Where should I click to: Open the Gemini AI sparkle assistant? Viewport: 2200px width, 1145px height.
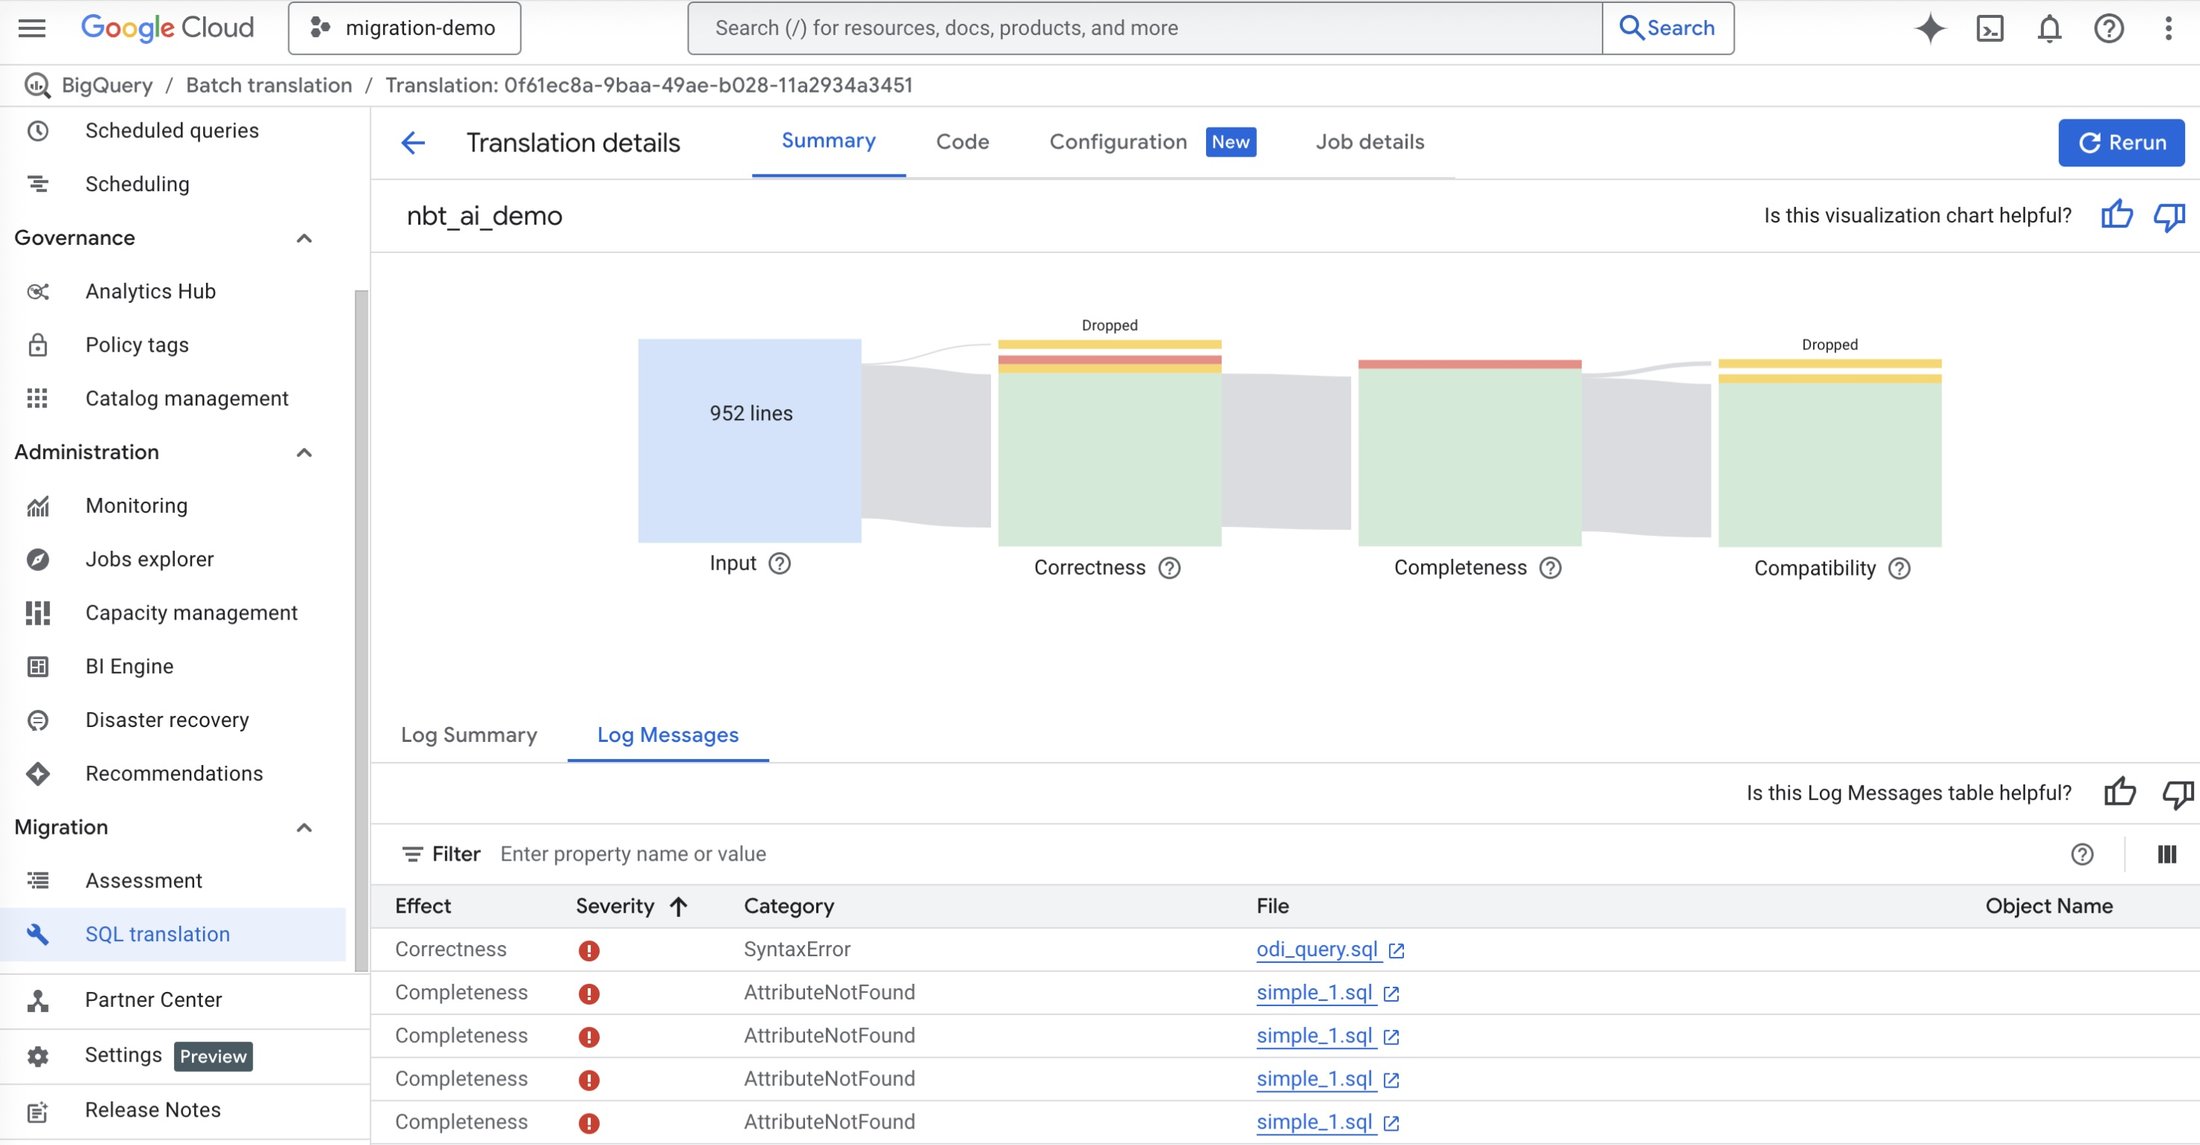(1930, 28)
